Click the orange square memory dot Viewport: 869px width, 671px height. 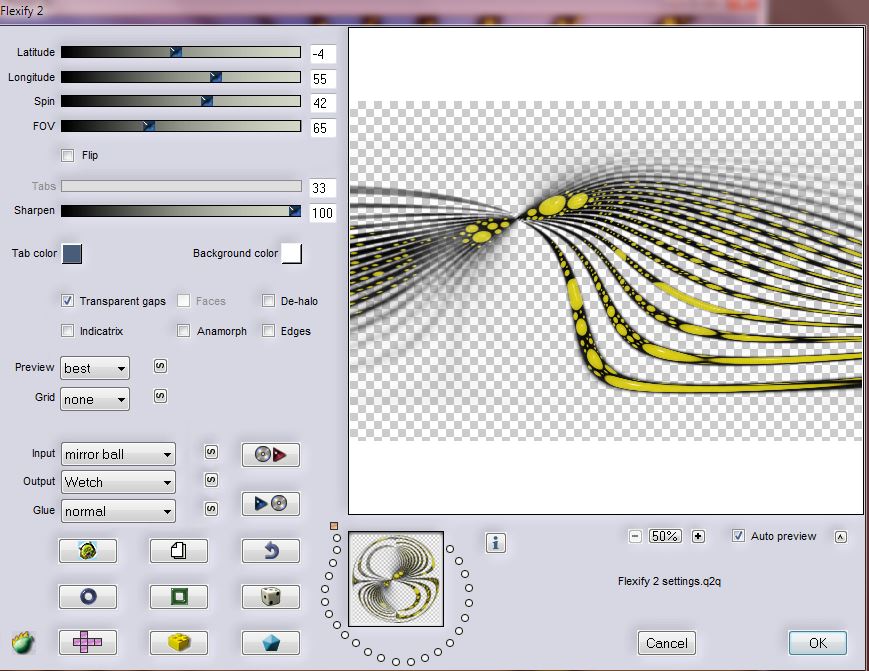click(334, 526)
